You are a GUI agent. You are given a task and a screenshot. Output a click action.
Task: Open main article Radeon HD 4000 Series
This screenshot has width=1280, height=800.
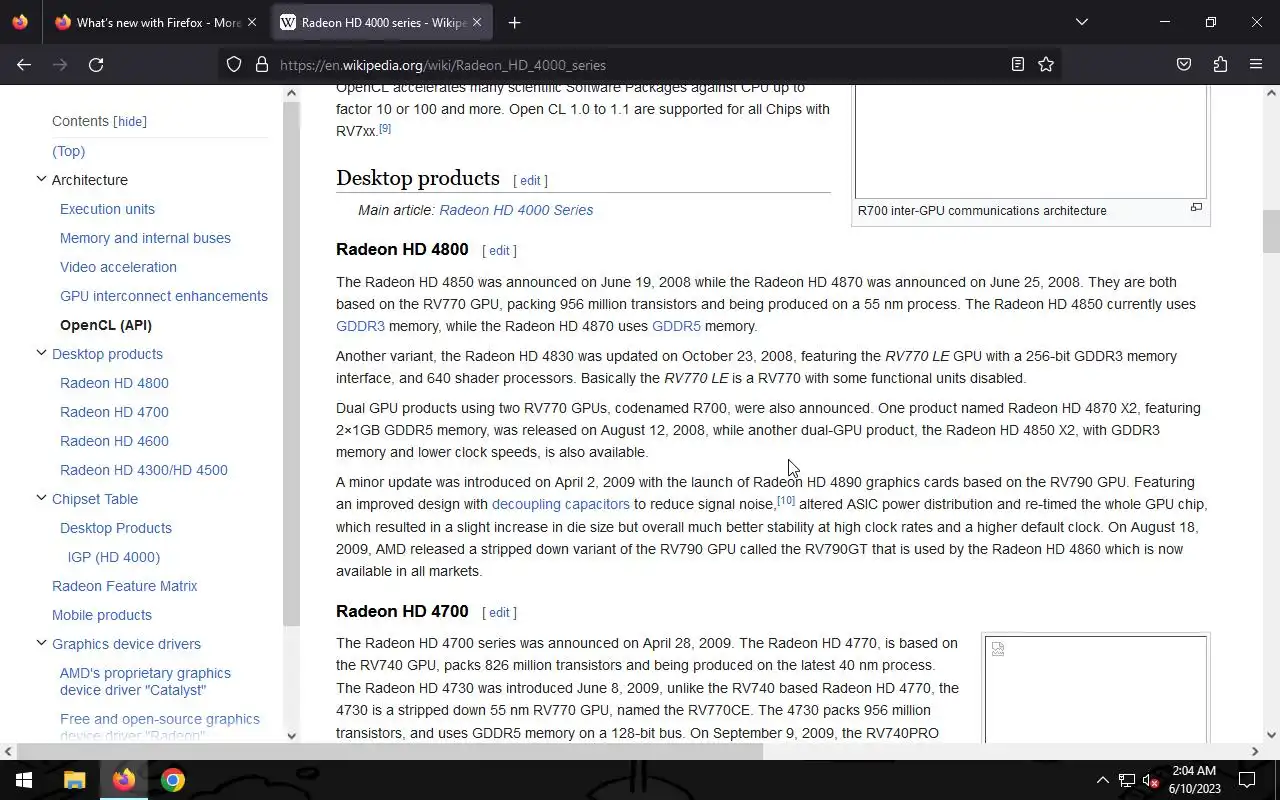pyautogui.click(x=516, y=210)
